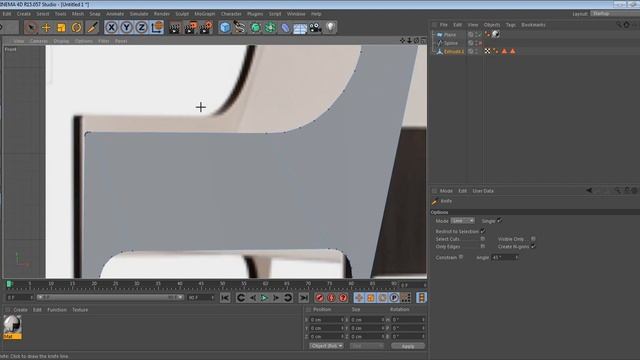Activate the Move tool

46,27
